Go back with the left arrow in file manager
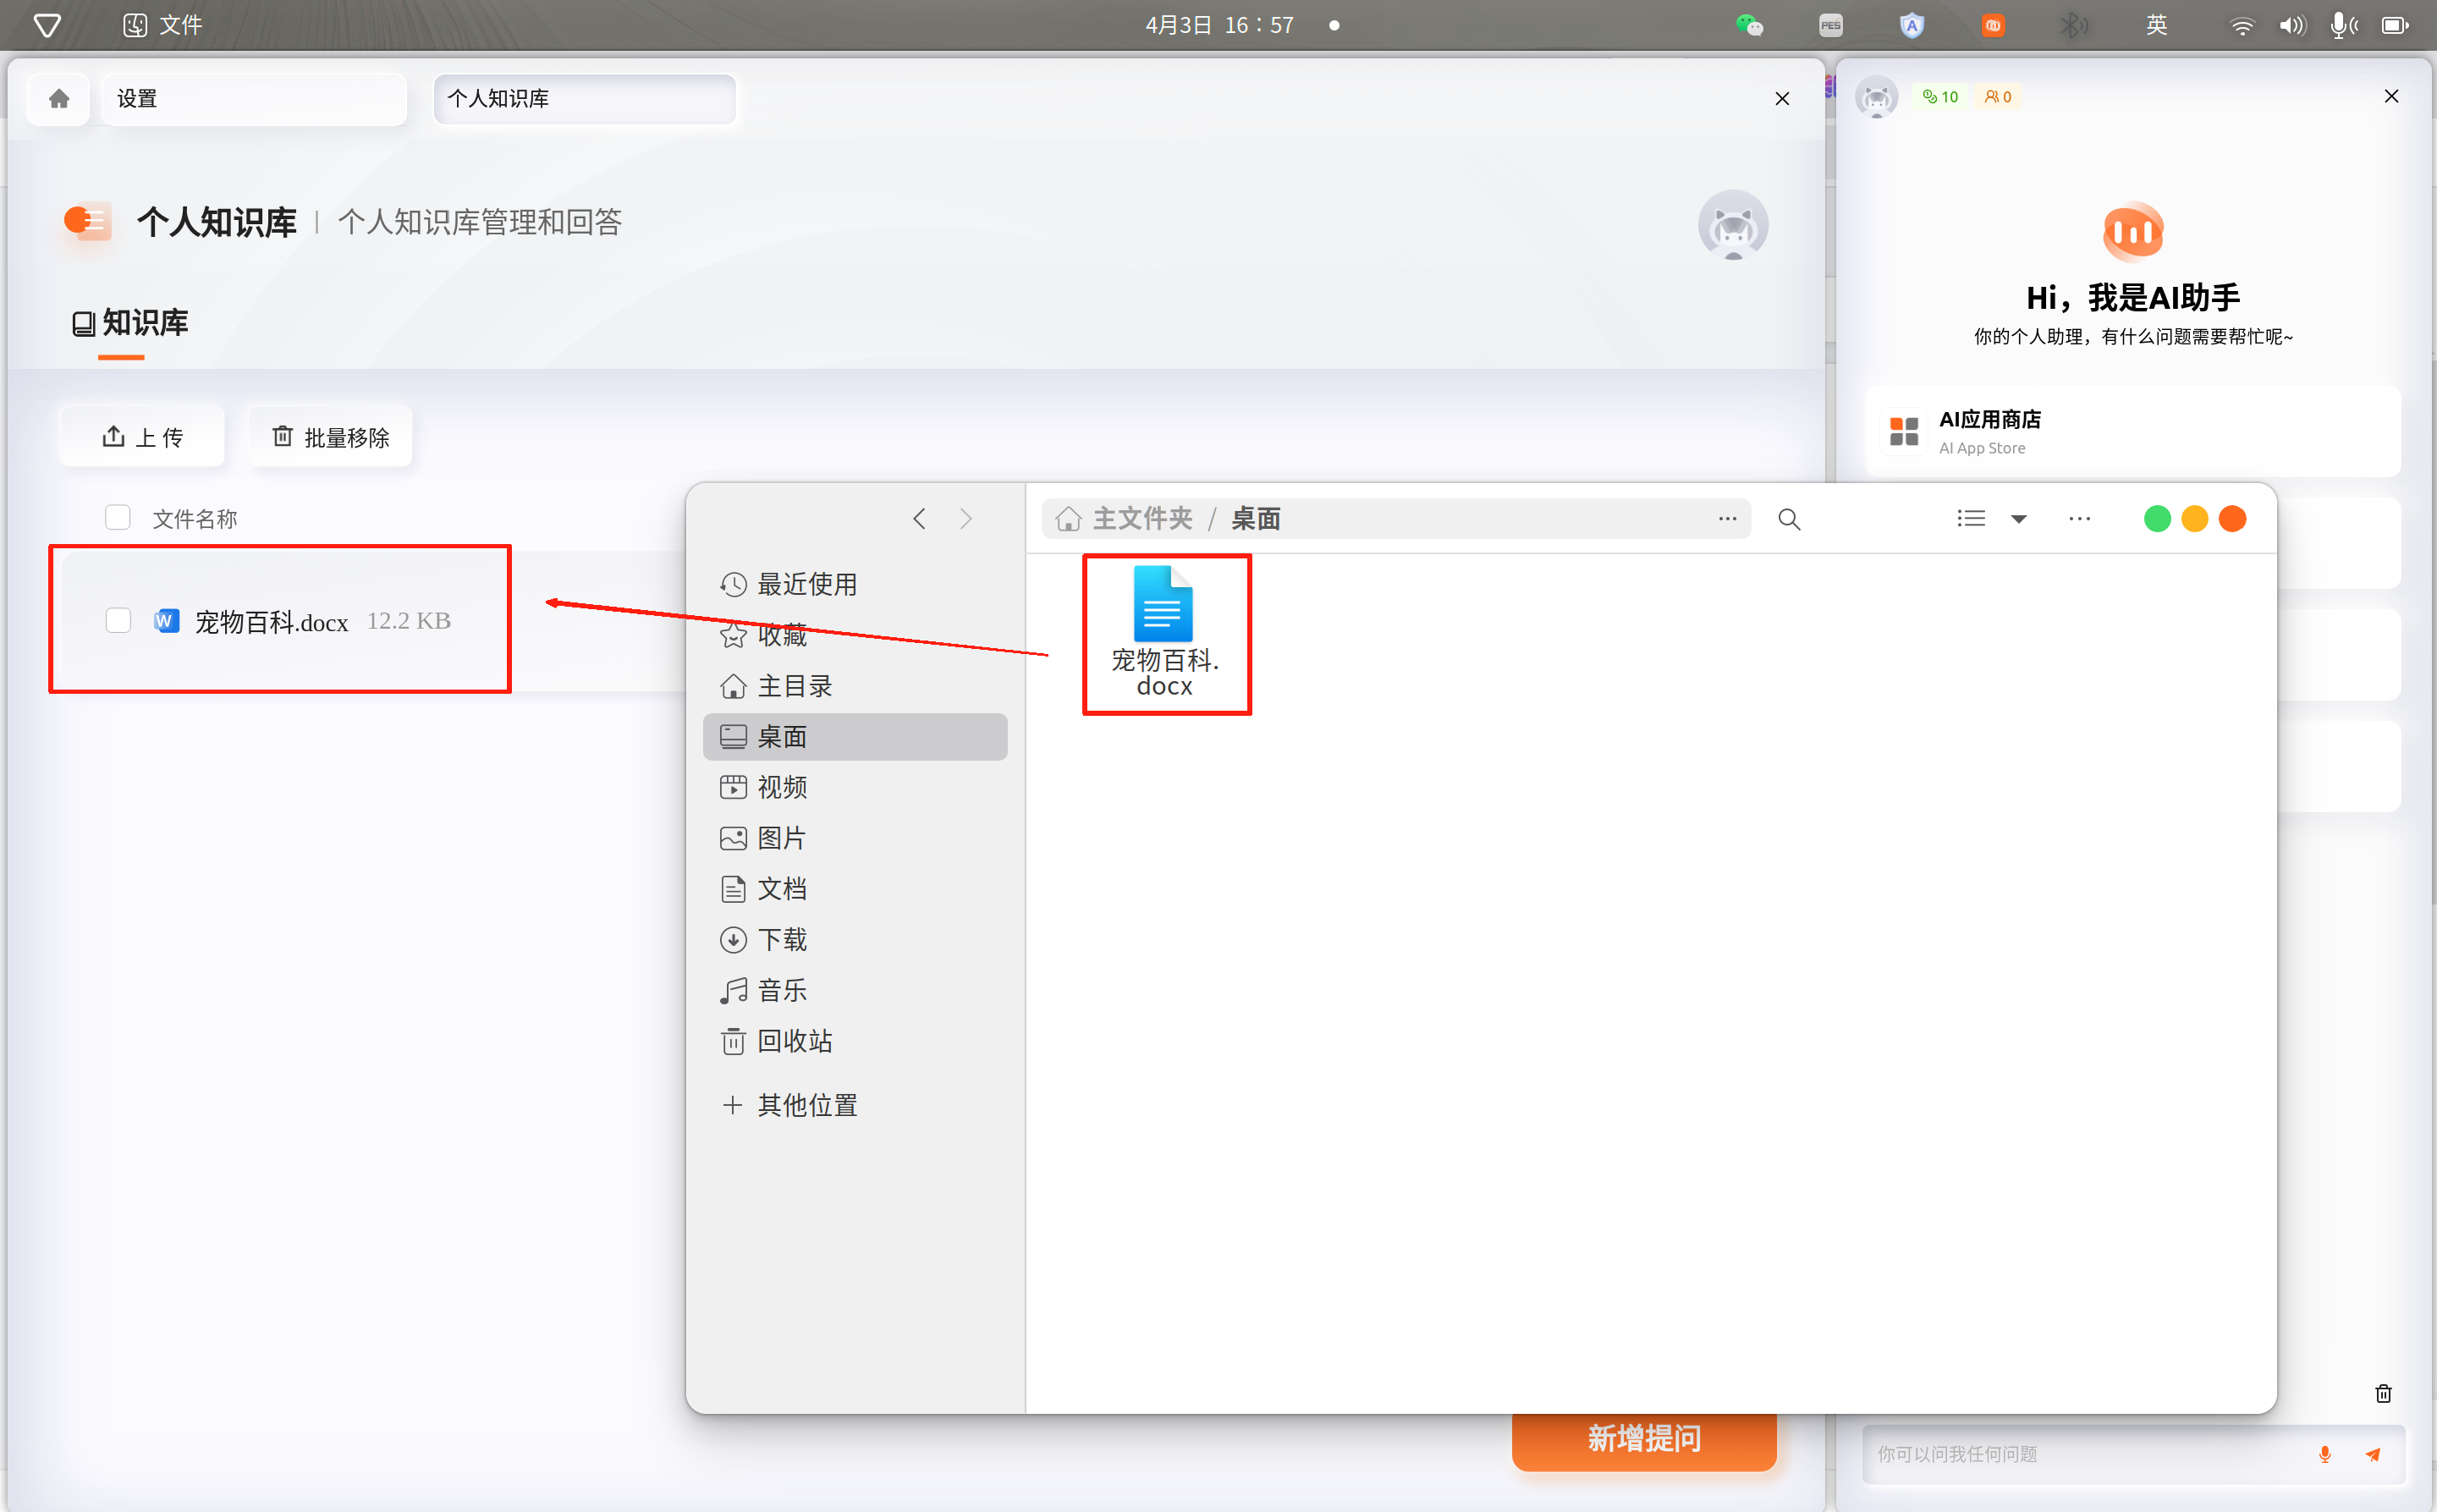Image resolution: width=2437 pixels, height=1512 pixels. tap(919, 519)
